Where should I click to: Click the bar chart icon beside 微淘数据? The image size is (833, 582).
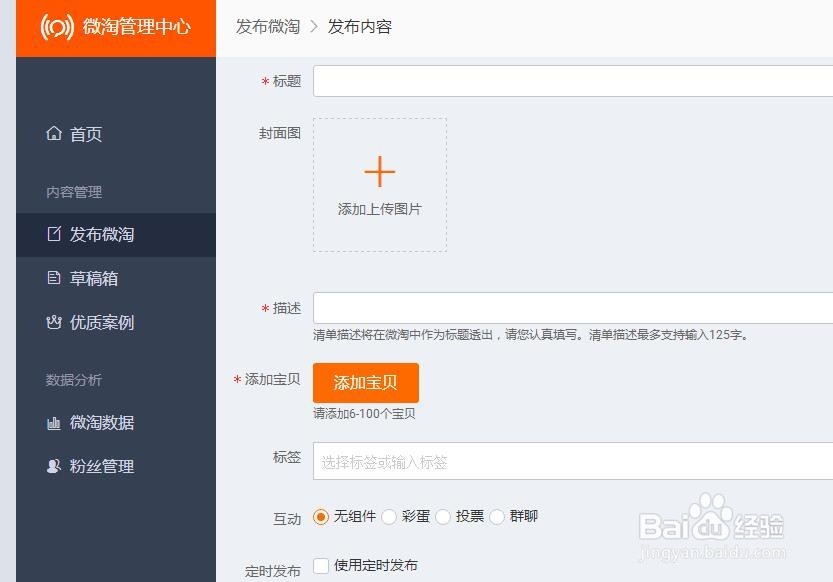click(x=54, y=423)
